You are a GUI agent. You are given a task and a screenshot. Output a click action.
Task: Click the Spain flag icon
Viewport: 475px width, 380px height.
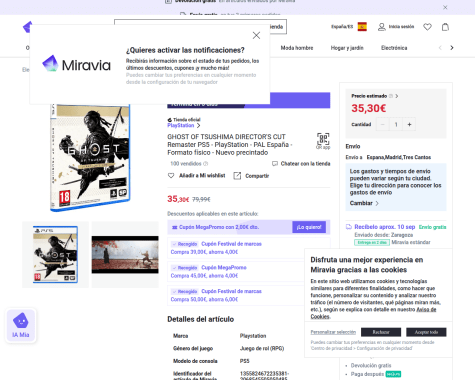tap(362, 26)
